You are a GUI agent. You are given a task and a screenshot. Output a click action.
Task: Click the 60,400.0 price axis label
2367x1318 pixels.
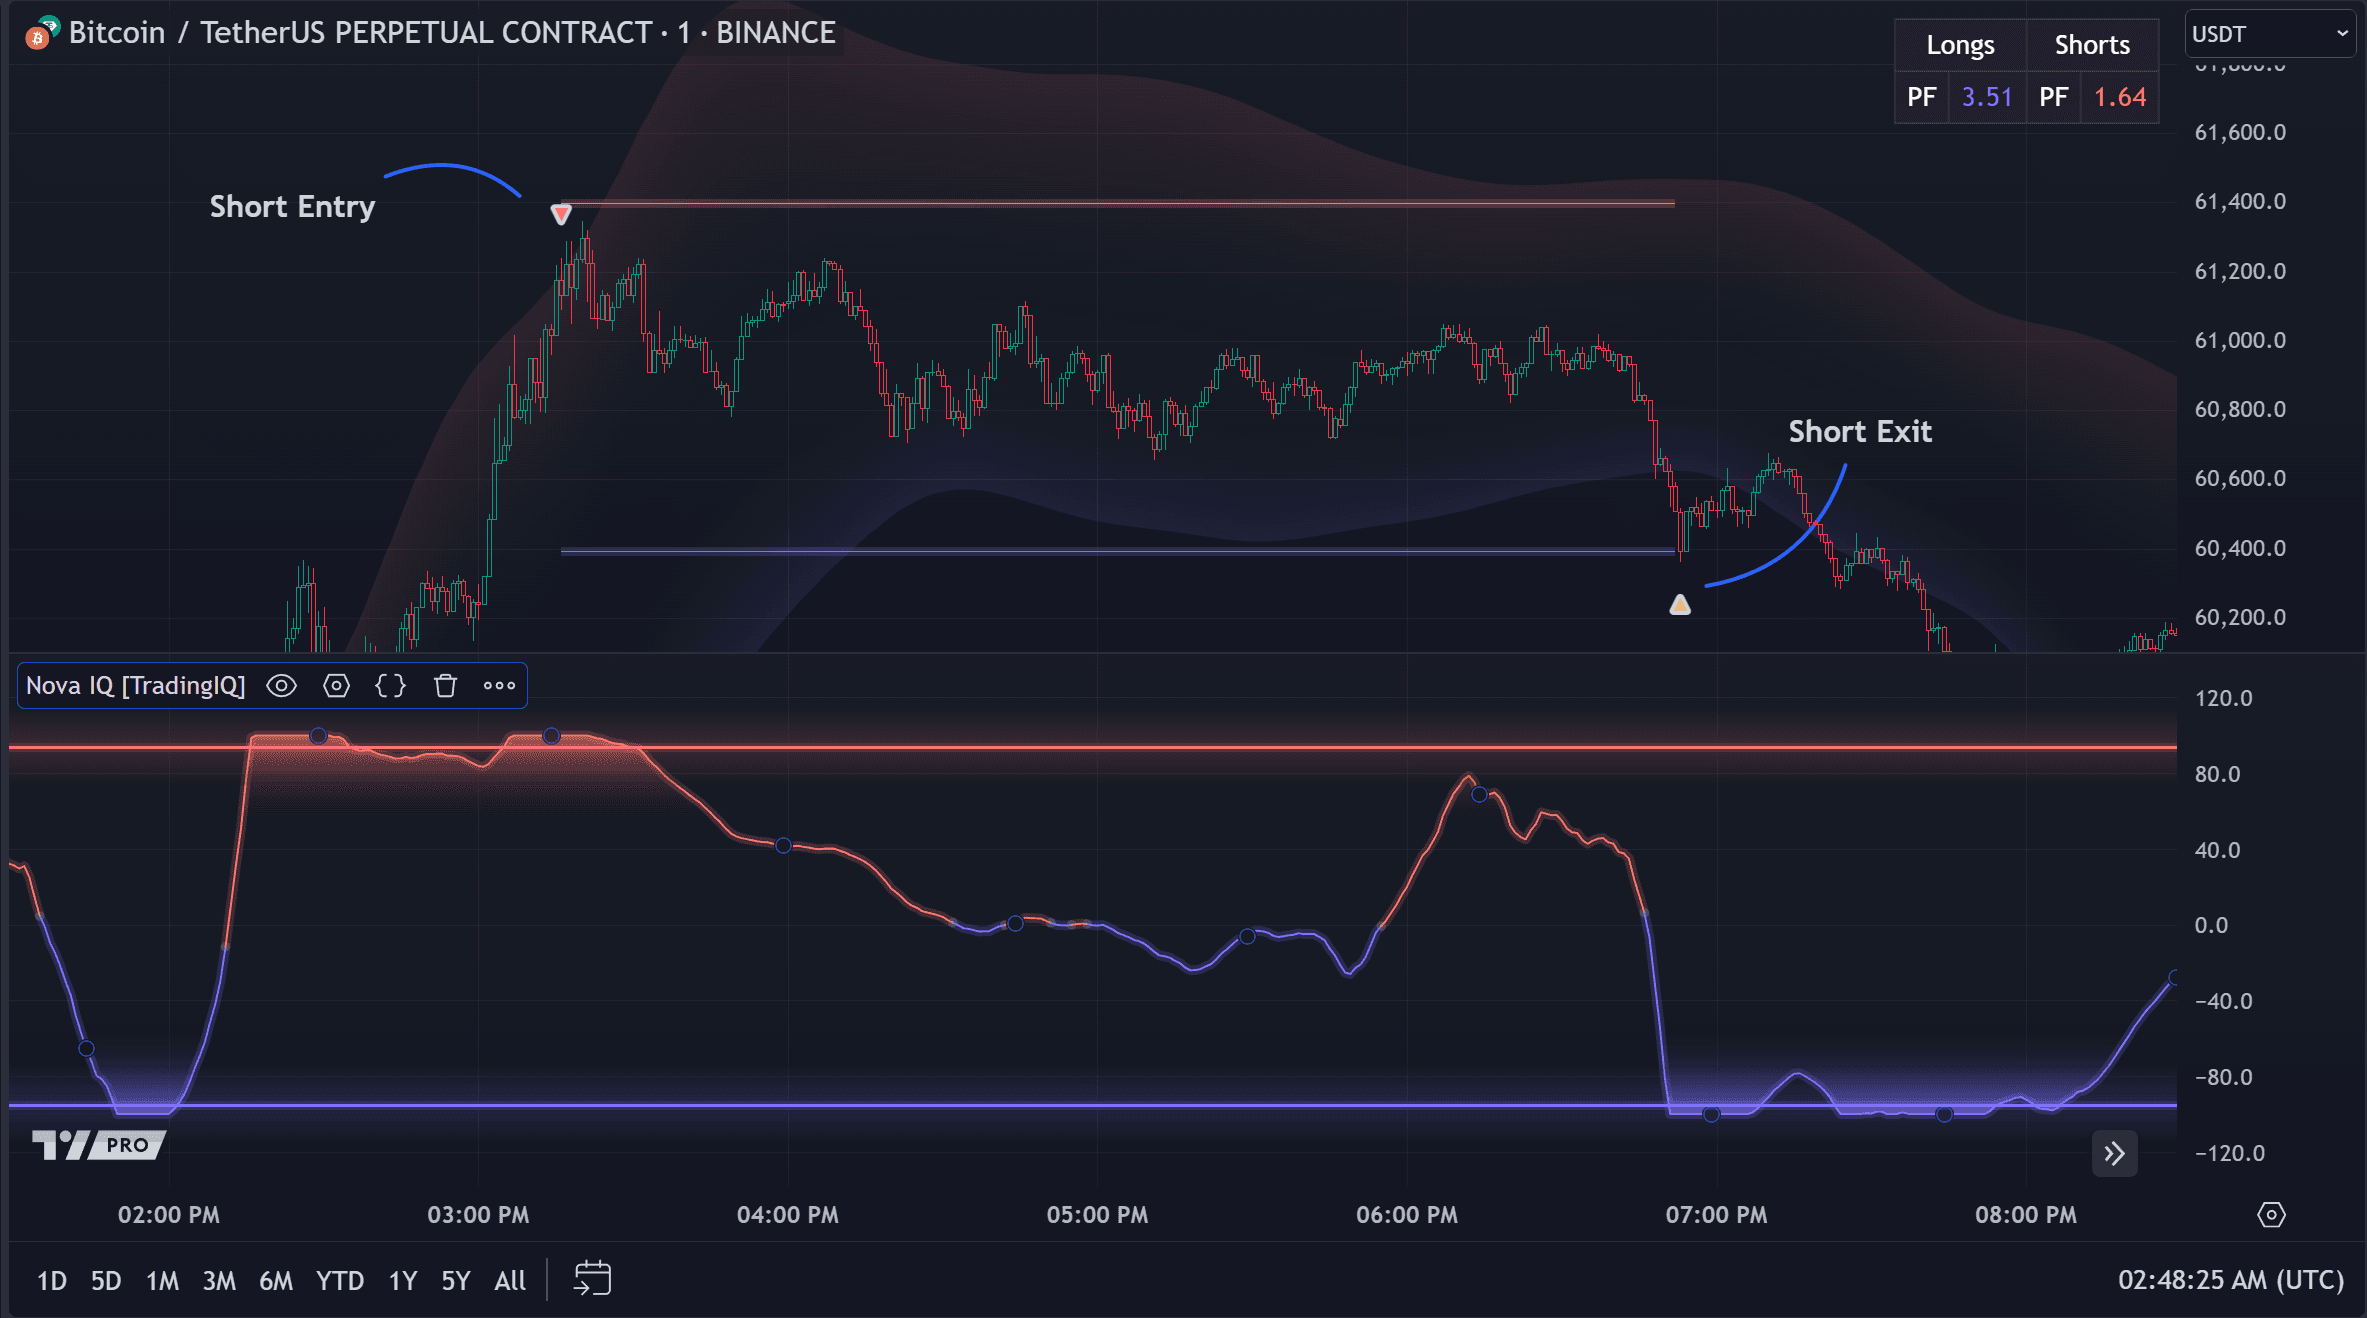click(2240, 548)
